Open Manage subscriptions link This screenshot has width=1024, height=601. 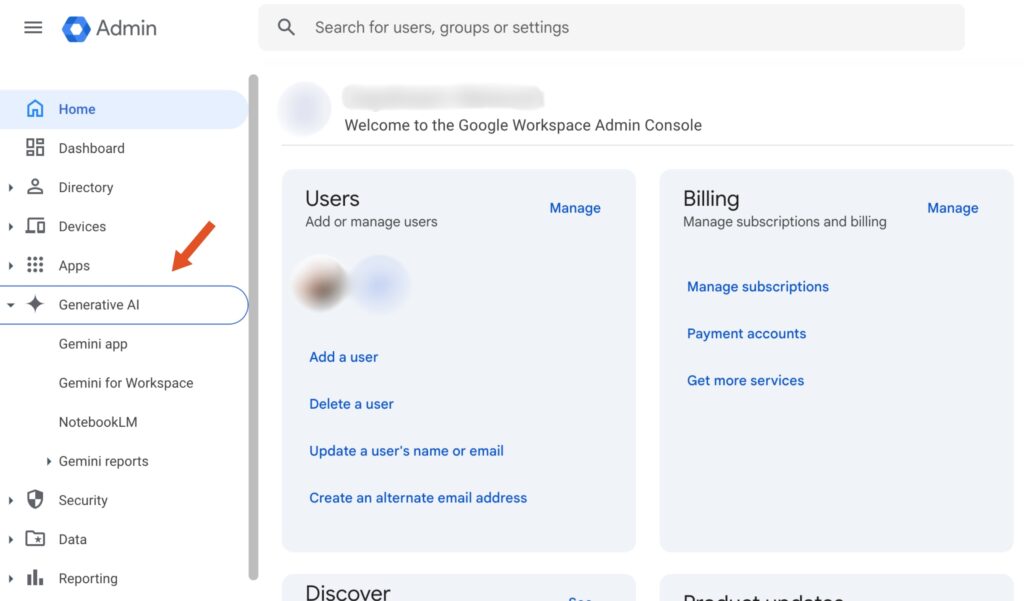(758, 287)
